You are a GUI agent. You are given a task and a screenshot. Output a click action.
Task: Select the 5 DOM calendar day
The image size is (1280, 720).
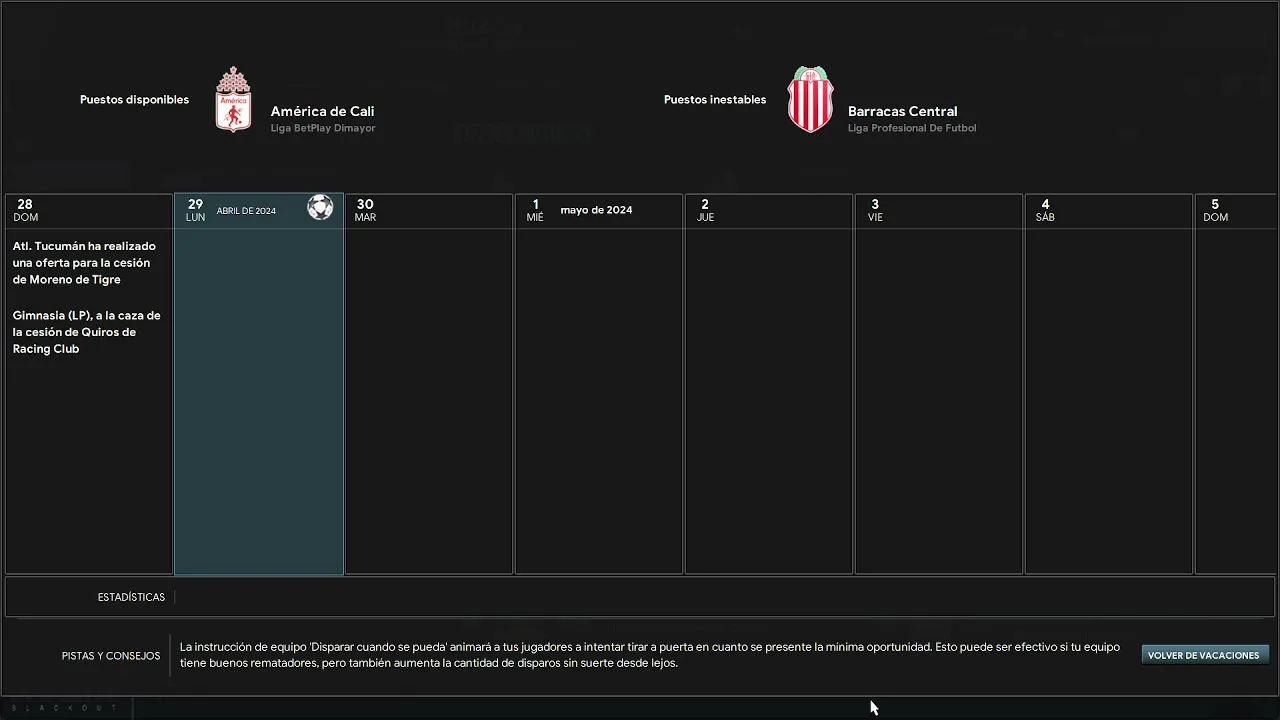tap(1237, 384)
